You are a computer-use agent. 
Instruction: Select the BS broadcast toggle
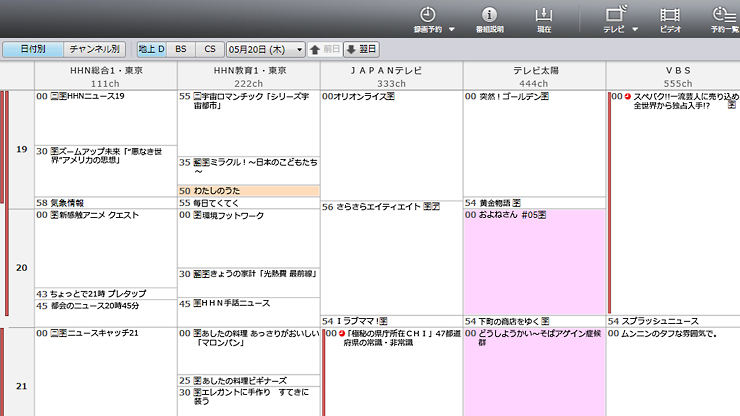click(180, 48)
